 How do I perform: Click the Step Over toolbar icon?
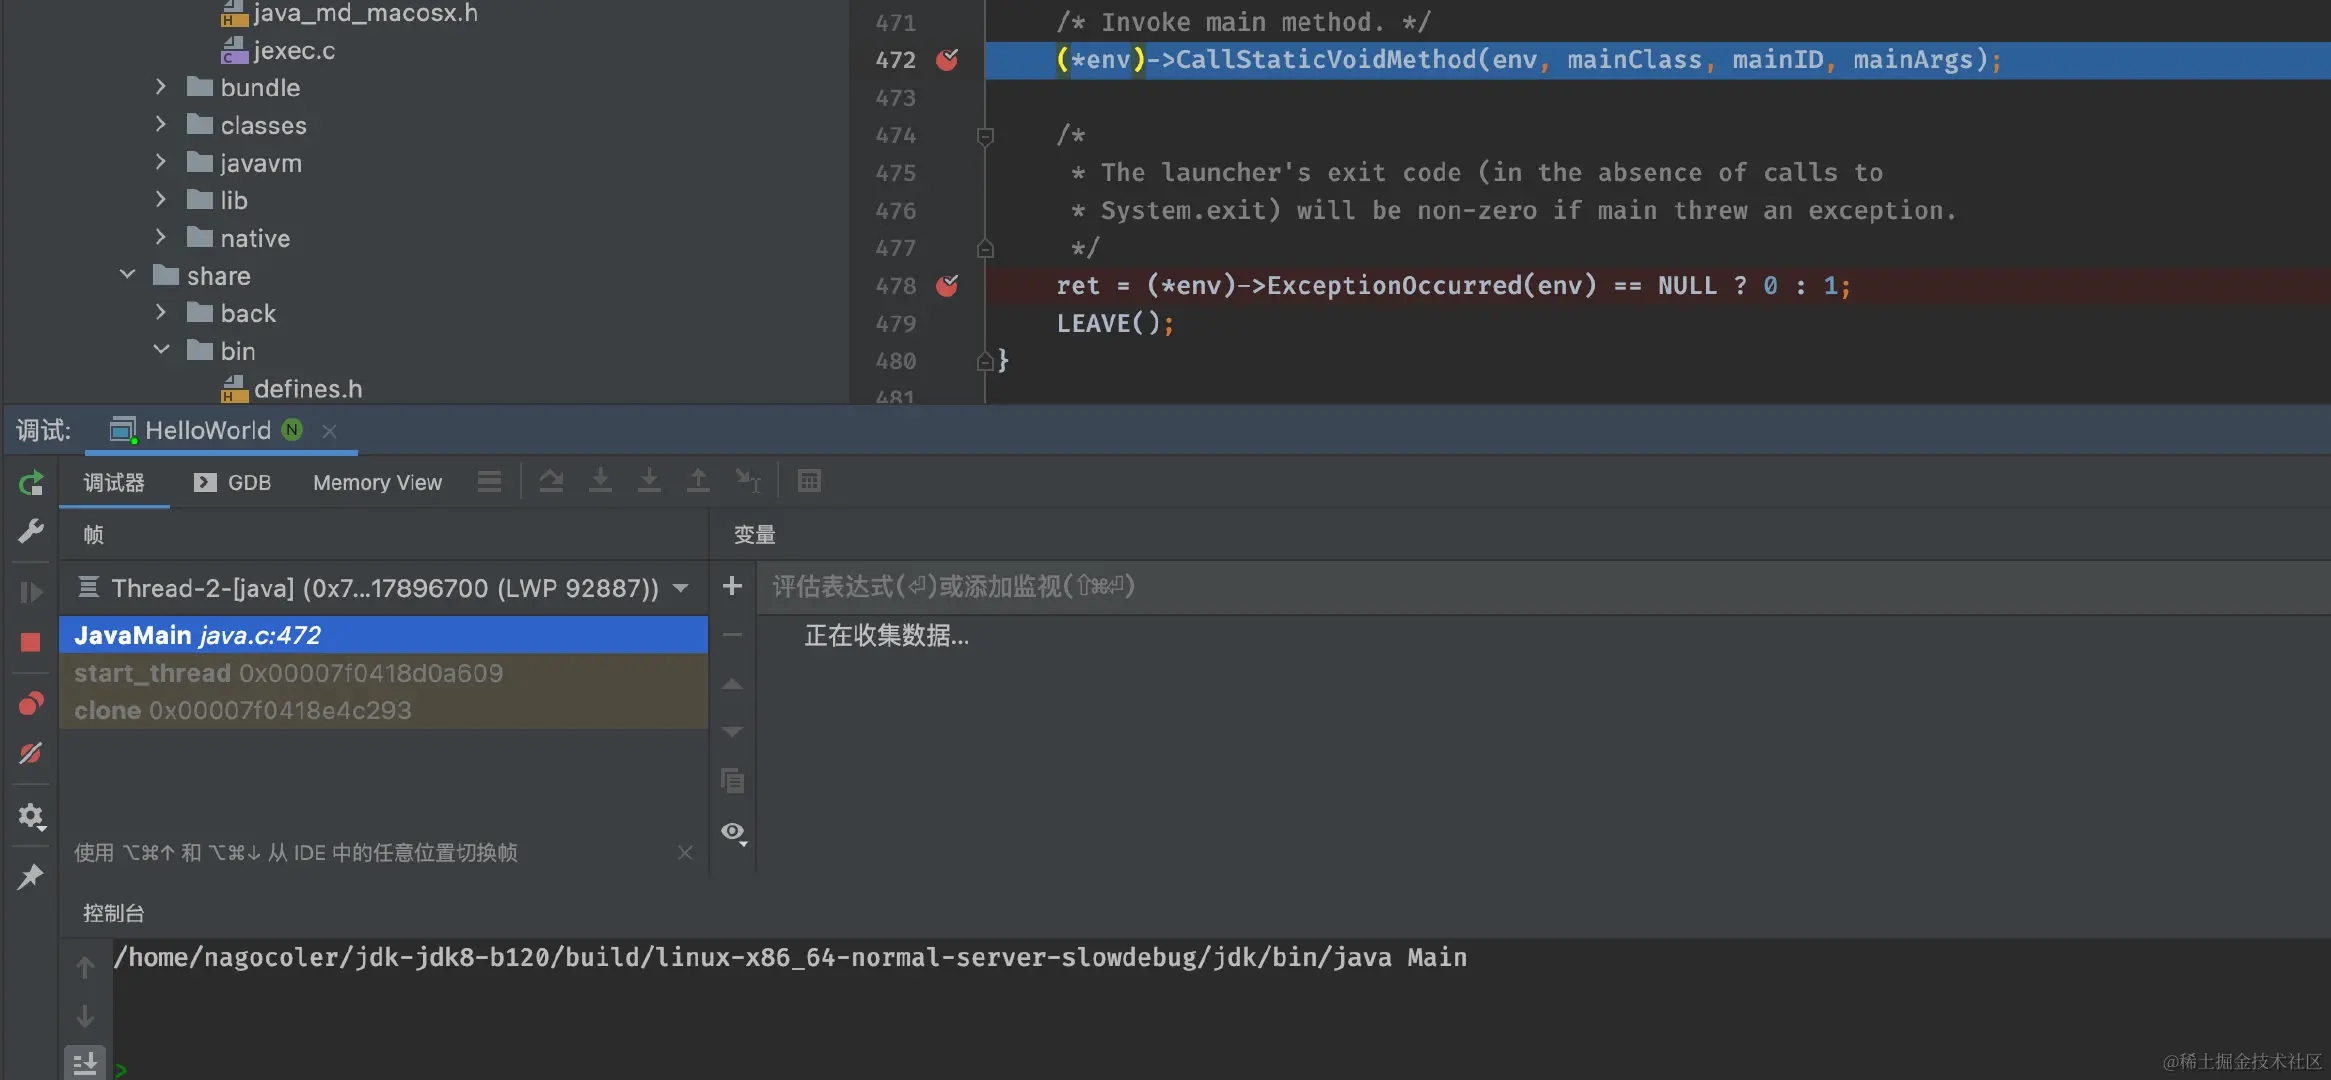tap(551, 482)
